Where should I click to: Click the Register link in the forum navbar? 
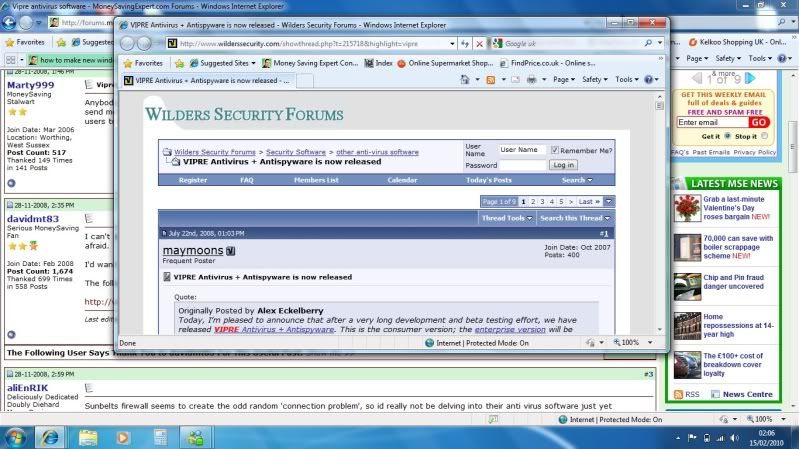193,180
